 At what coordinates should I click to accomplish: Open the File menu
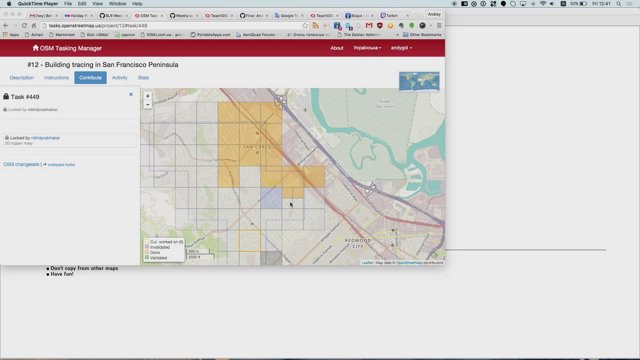68,4
